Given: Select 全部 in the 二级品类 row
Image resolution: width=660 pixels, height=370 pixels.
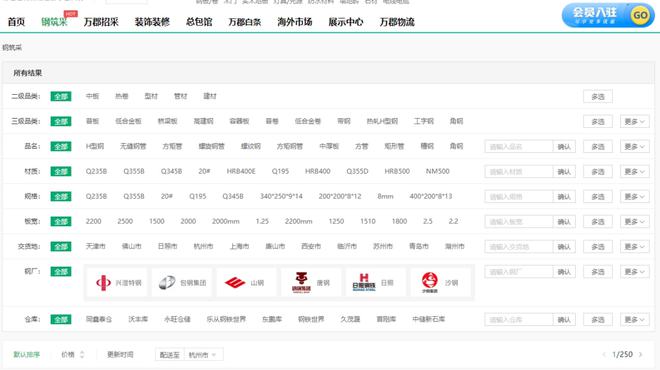Looking at the screenshot, I should pyautogui.click(x=61, y=96).
